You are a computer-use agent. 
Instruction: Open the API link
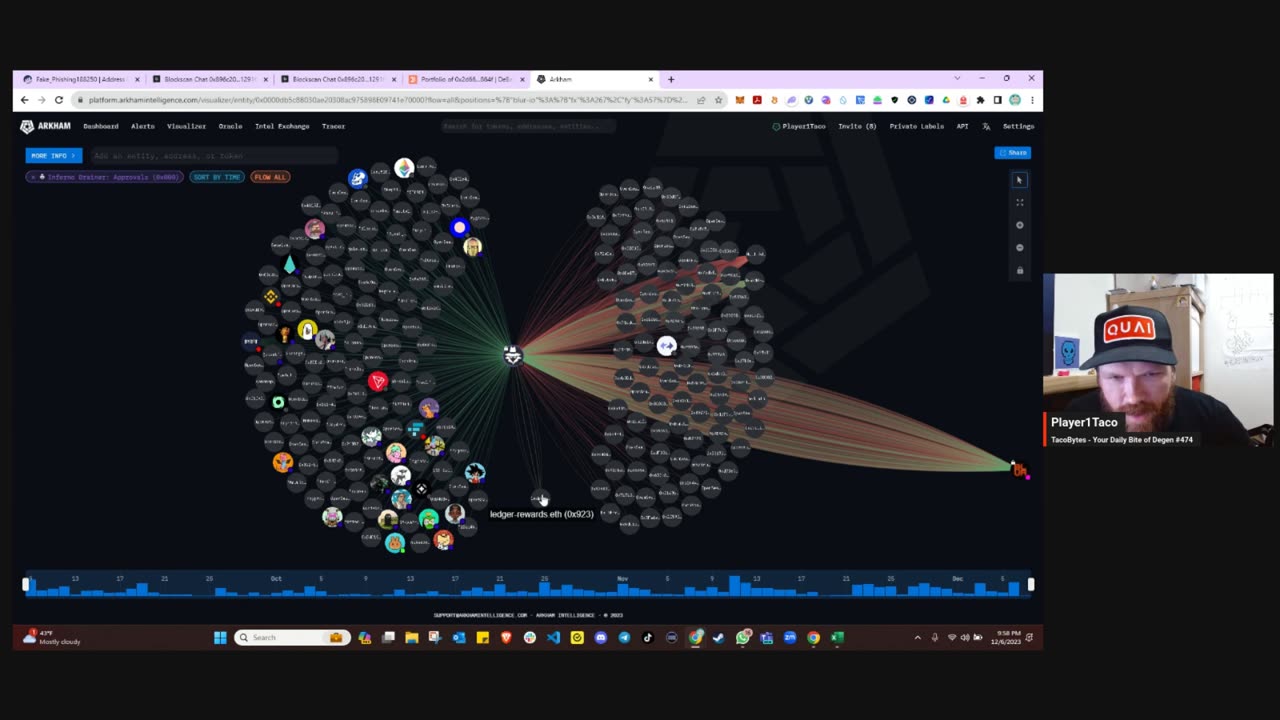[x=962, y=126]
